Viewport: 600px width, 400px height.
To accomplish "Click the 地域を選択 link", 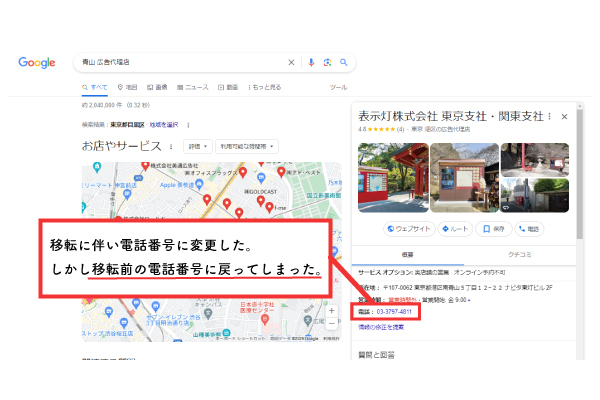I will [164, 125].
